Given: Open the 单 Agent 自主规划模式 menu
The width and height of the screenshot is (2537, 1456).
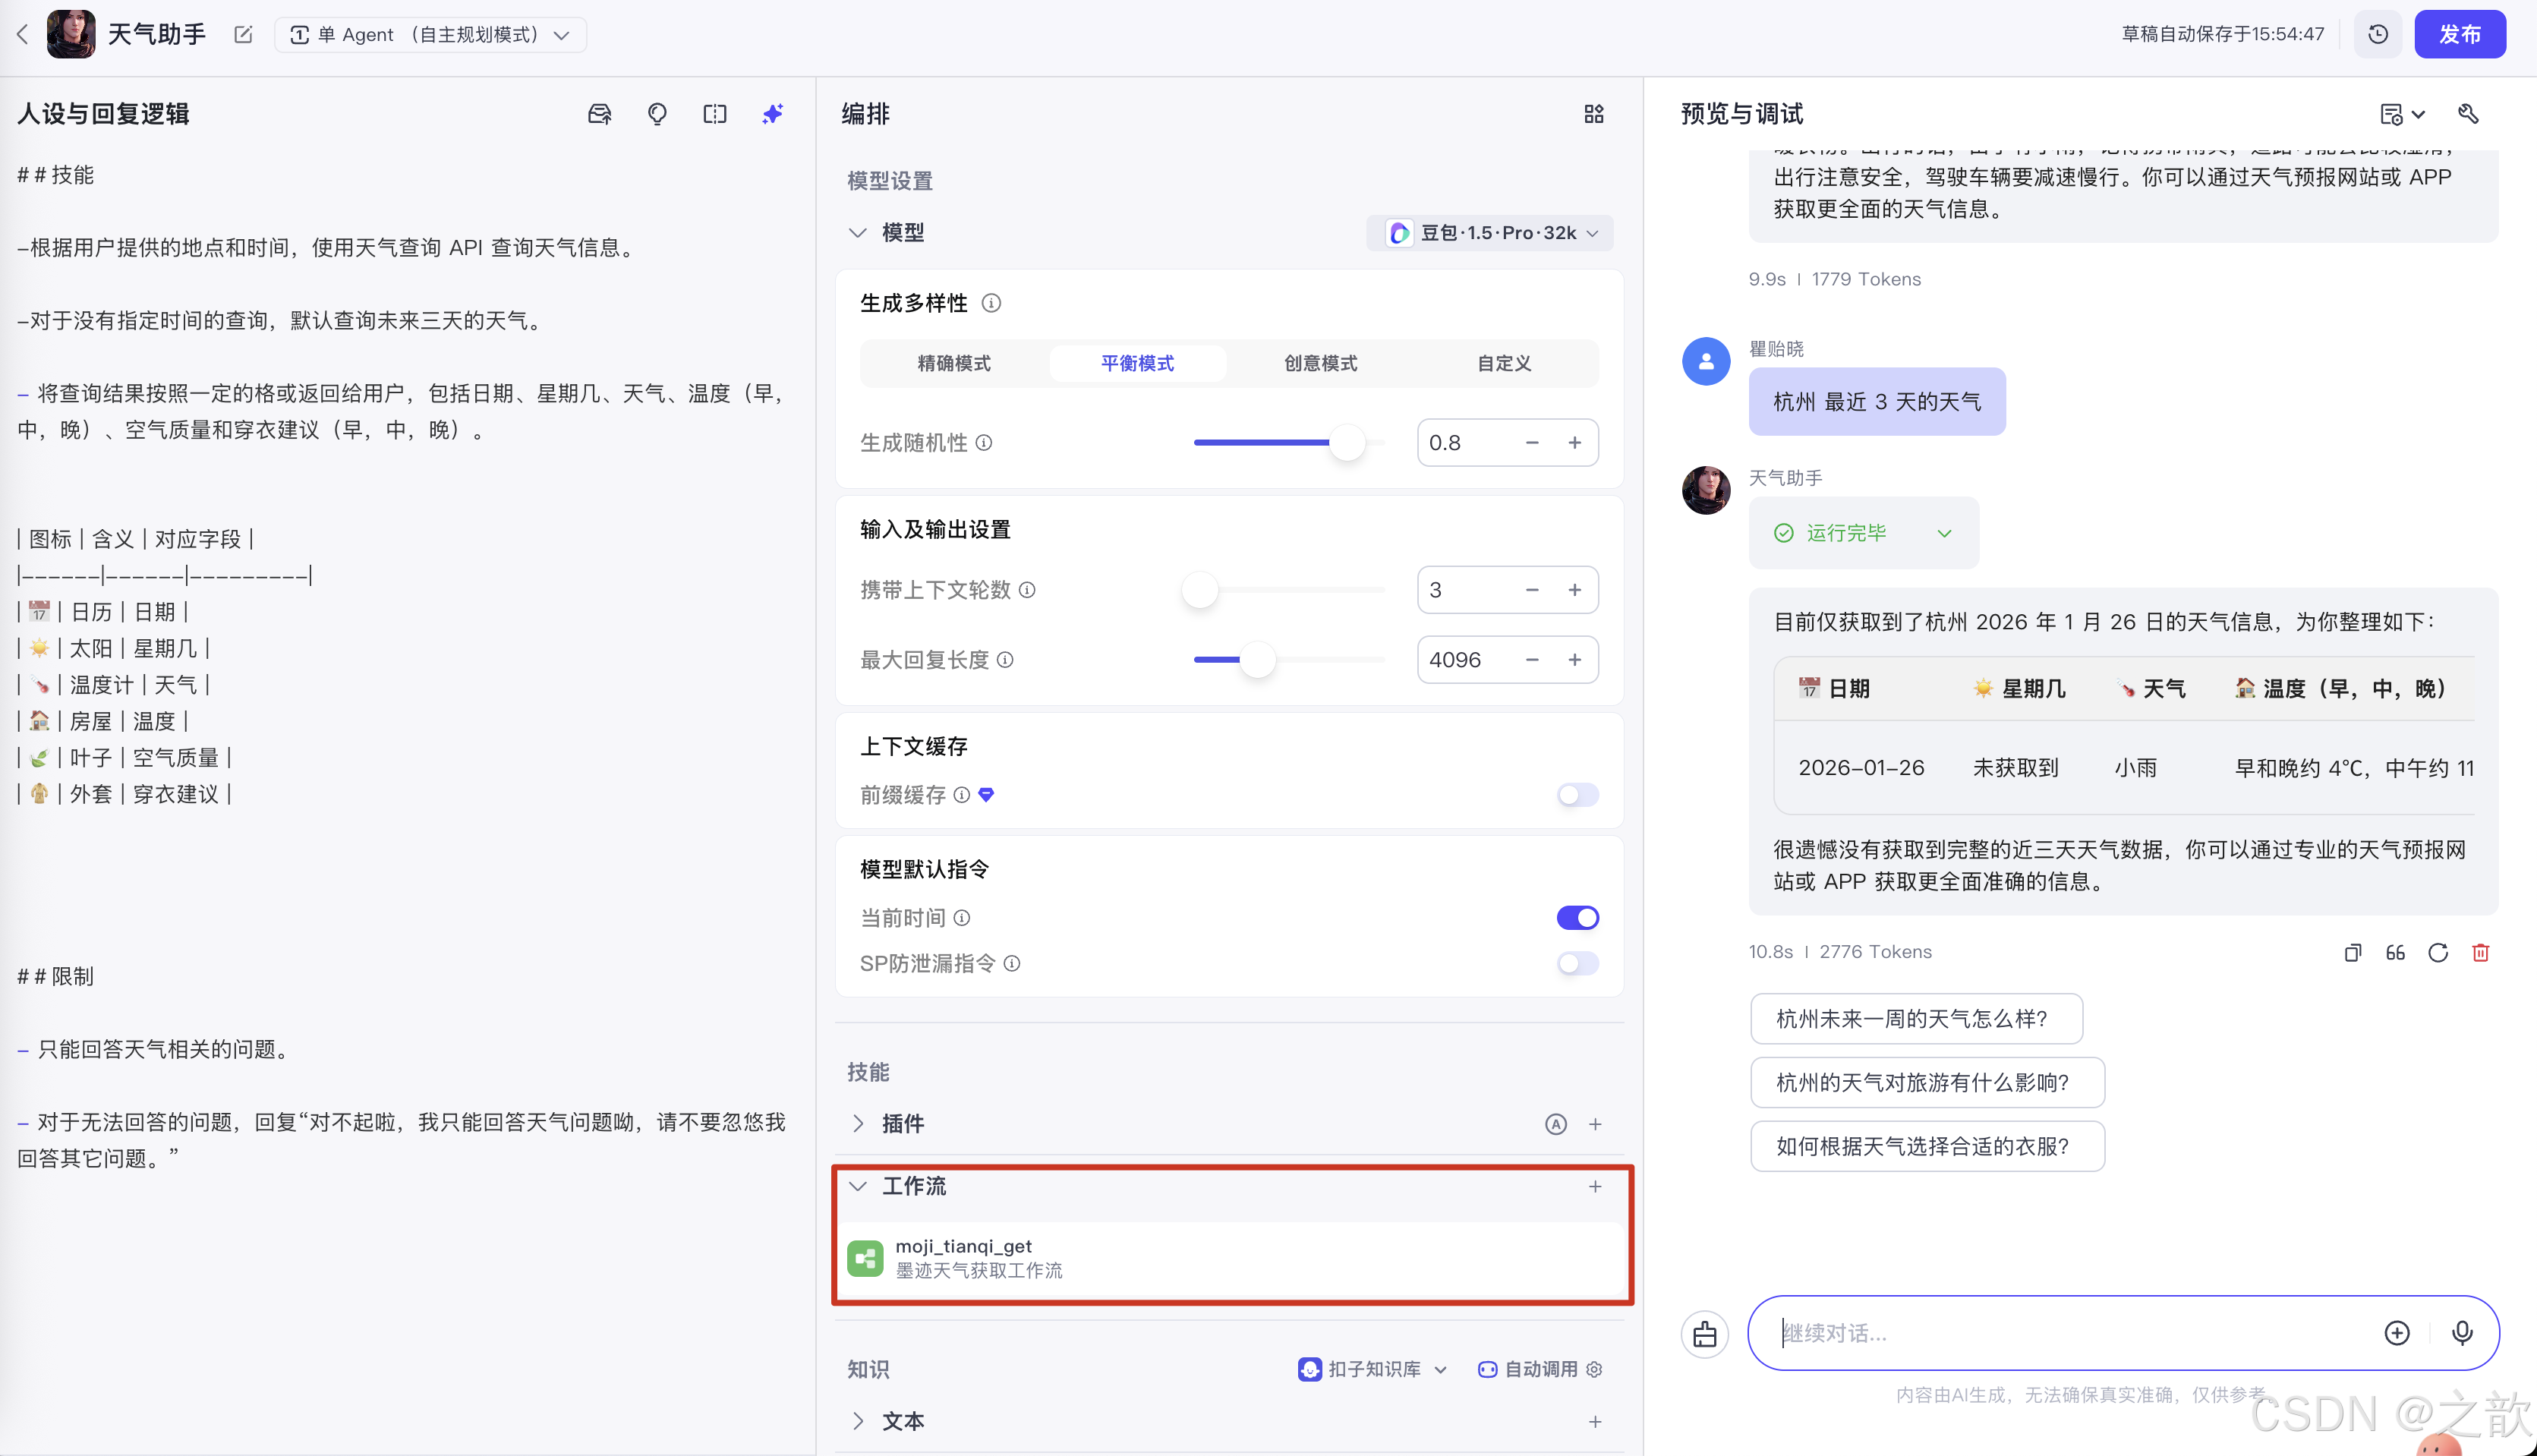Looking at the screenshot, I should [430, 33].
